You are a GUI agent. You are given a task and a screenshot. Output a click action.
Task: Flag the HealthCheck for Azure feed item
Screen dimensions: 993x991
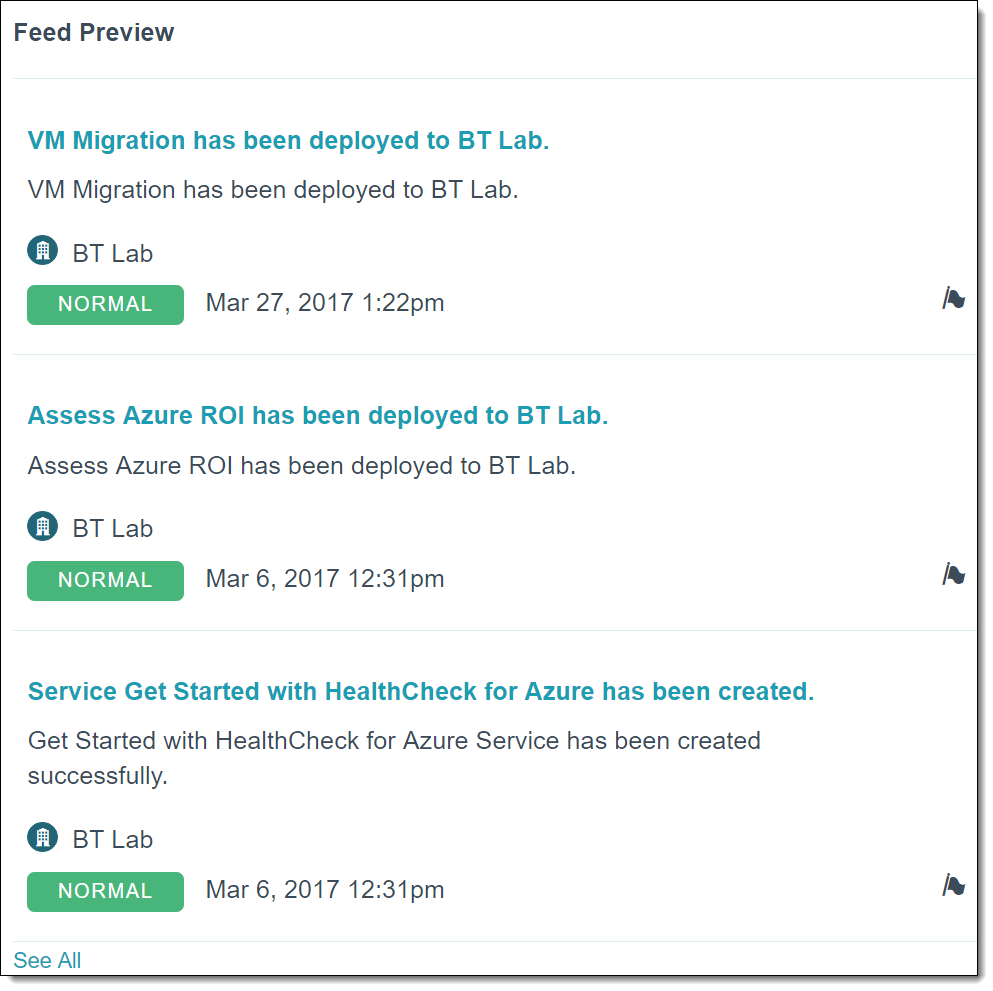(954, 885)
